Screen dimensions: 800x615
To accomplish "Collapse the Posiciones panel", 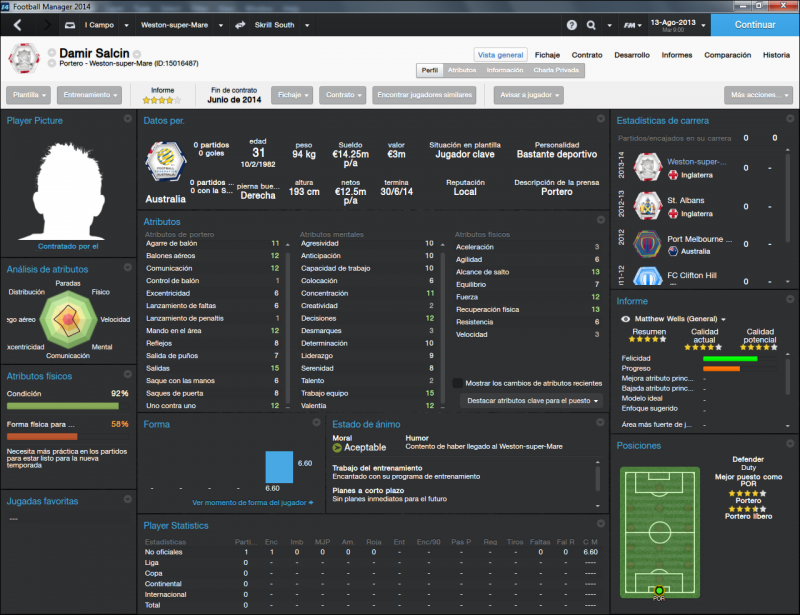I will click(790, 444).
